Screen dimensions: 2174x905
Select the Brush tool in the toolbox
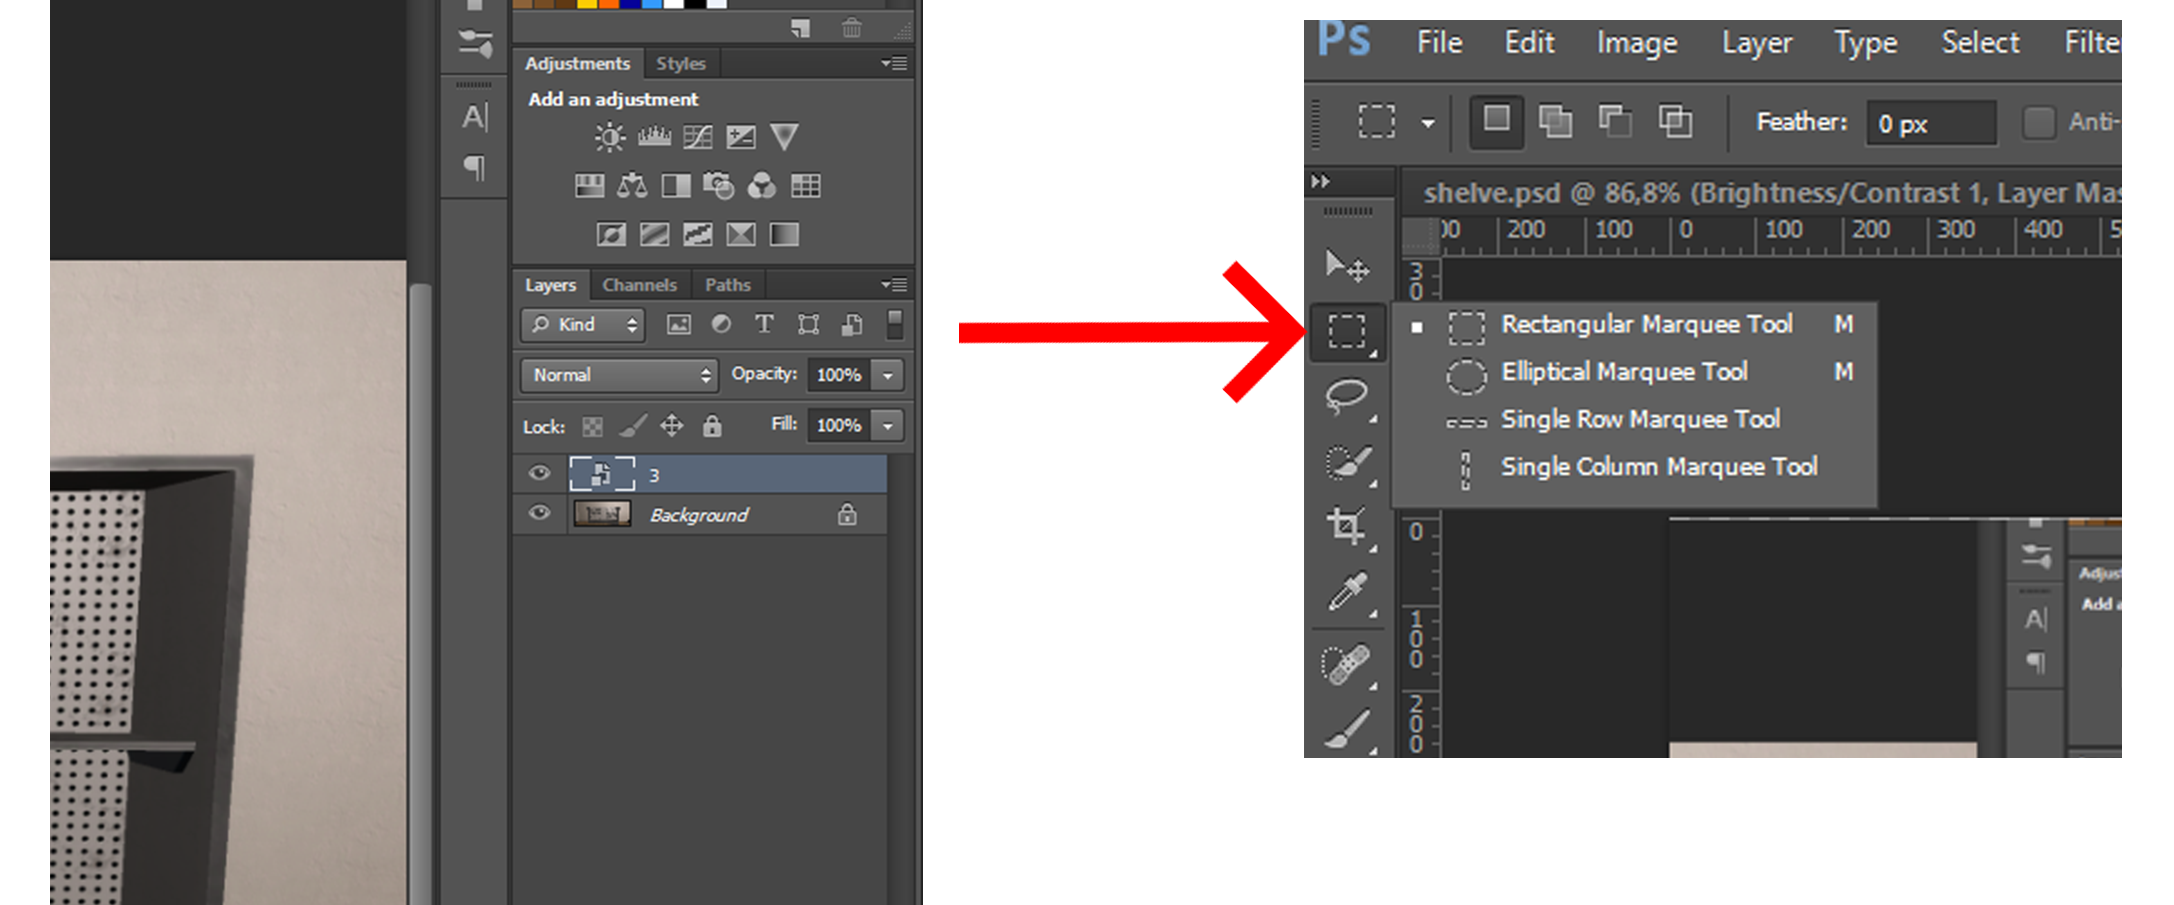click(x=1346, y=730)
